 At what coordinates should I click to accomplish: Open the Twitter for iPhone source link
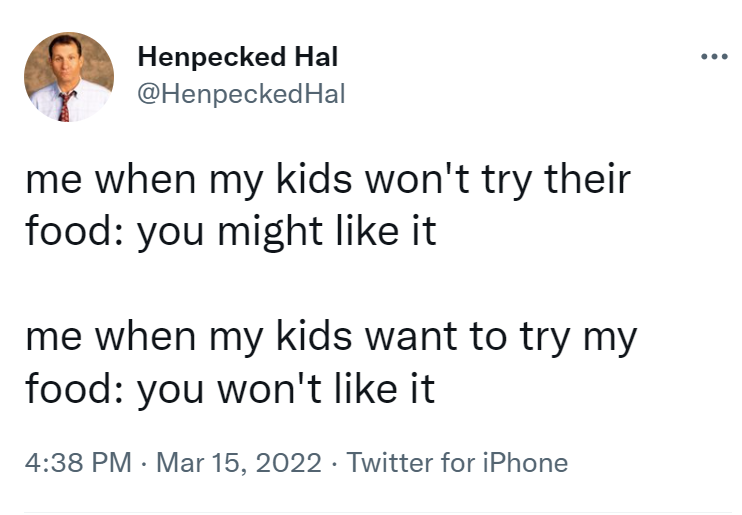tap(457, 462)
